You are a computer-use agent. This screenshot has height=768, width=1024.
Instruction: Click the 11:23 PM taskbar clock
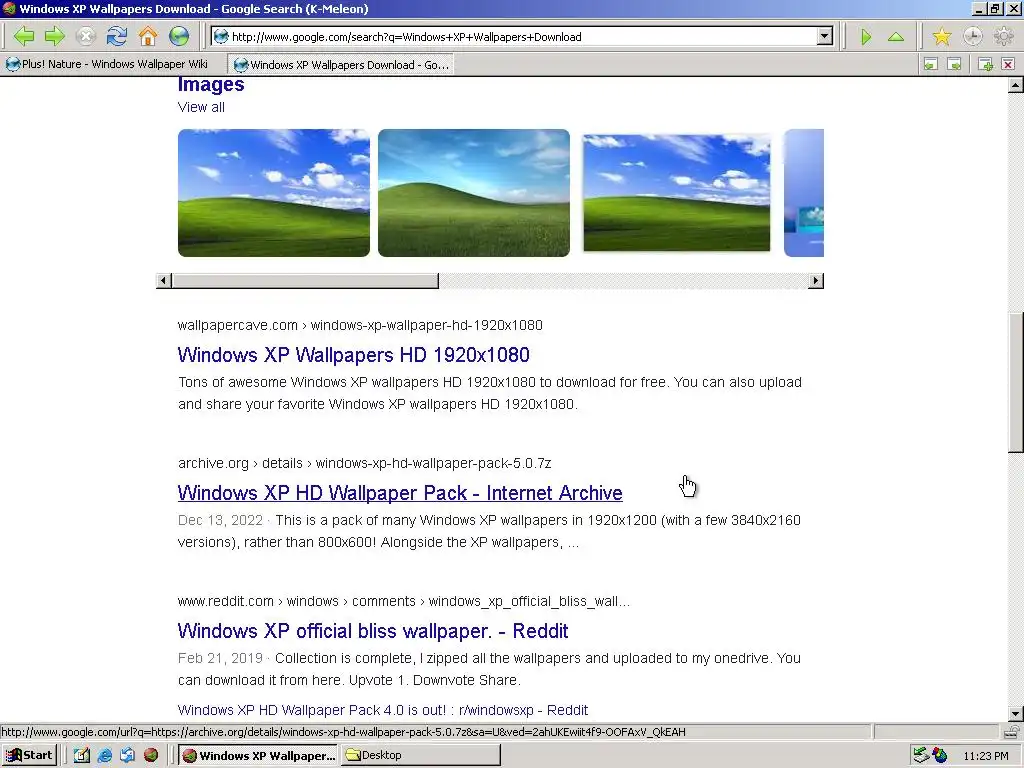(986, 756)
